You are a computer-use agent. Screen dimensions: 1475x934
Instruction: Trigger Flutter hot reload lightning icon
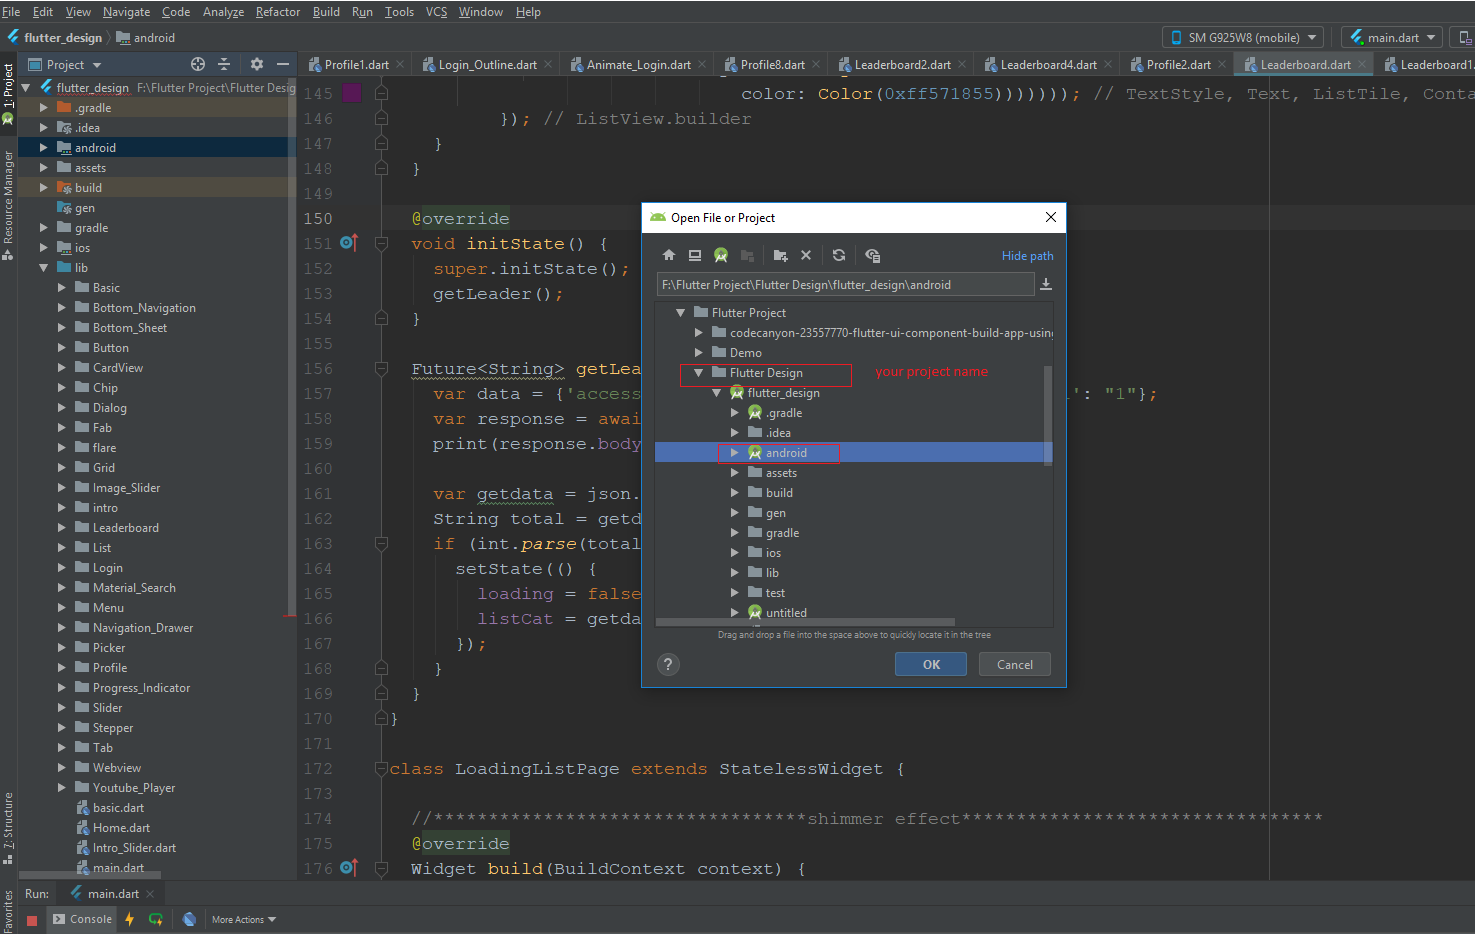click(x=129, y=919)
